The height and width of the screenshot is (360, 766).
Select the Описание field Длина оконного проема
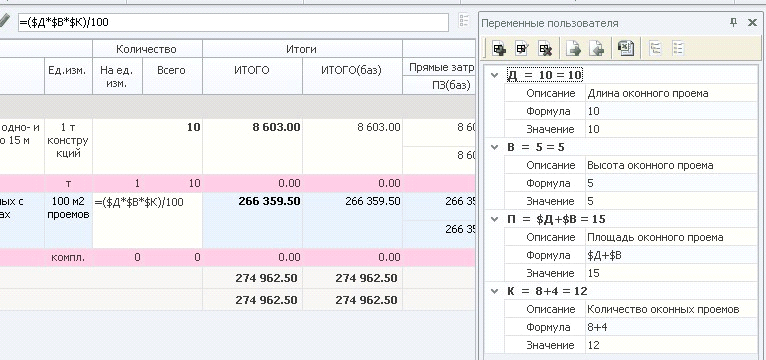(671, 93)
